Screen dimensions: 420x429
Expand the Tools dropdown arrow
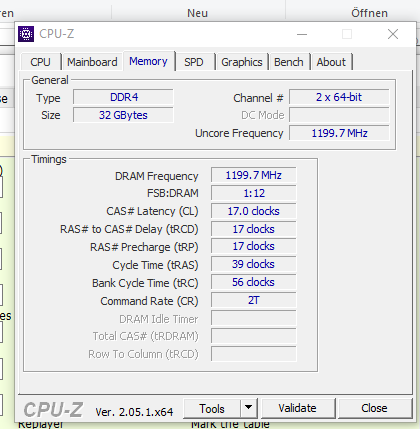pos(249,408)
